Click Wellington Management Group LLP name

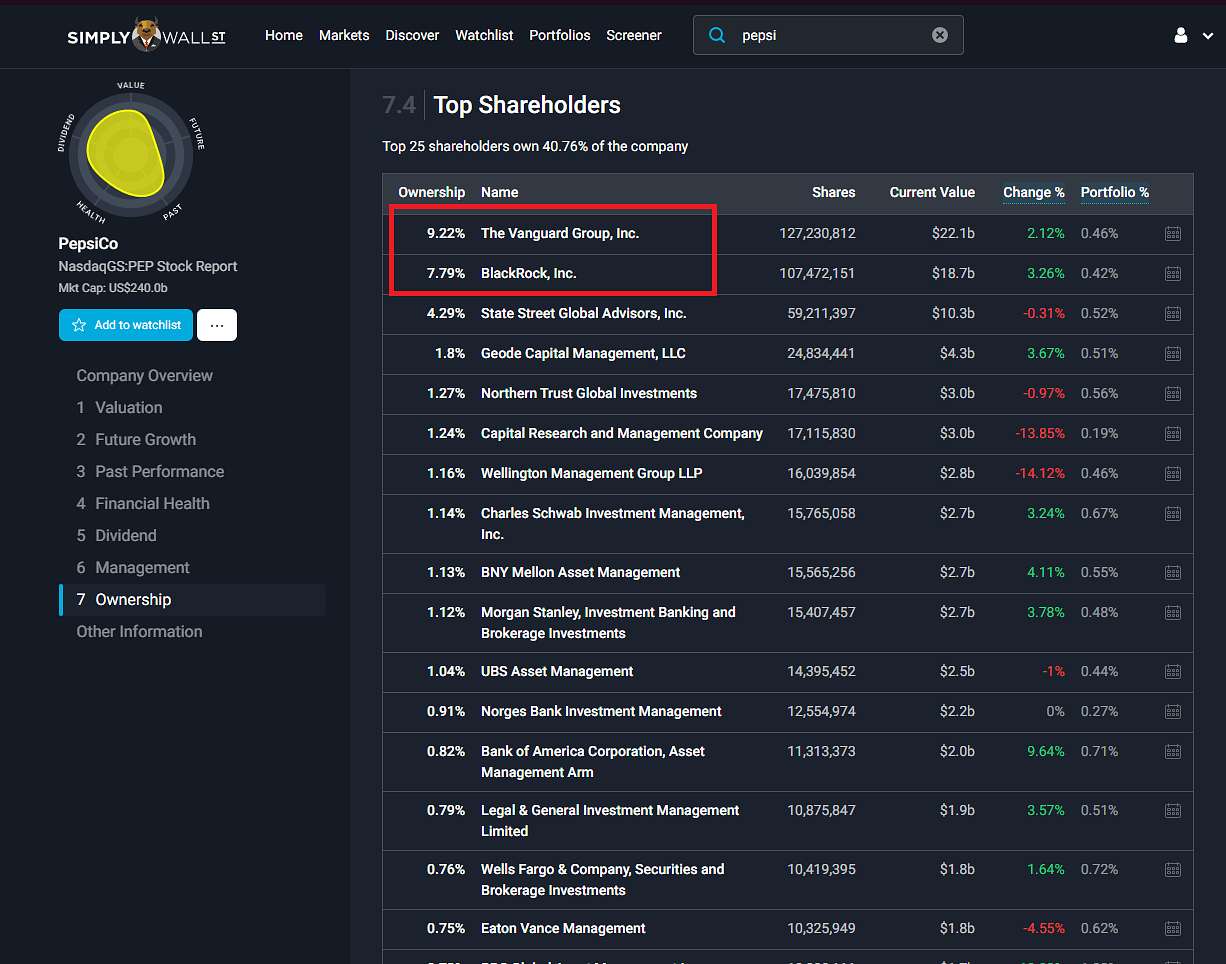pos(592,473)
